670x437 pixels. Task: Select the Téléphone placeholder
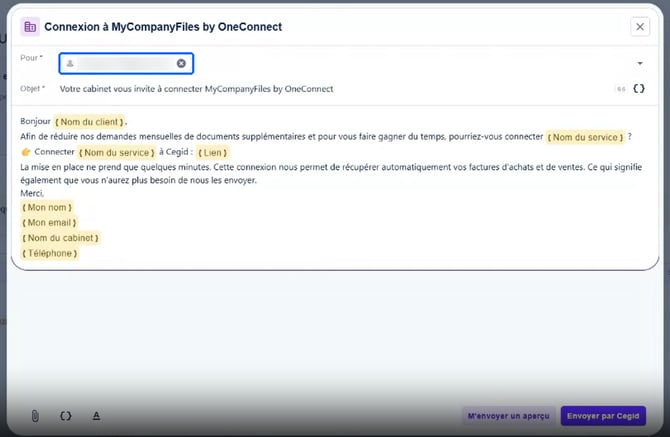click(x=50, y=253)
